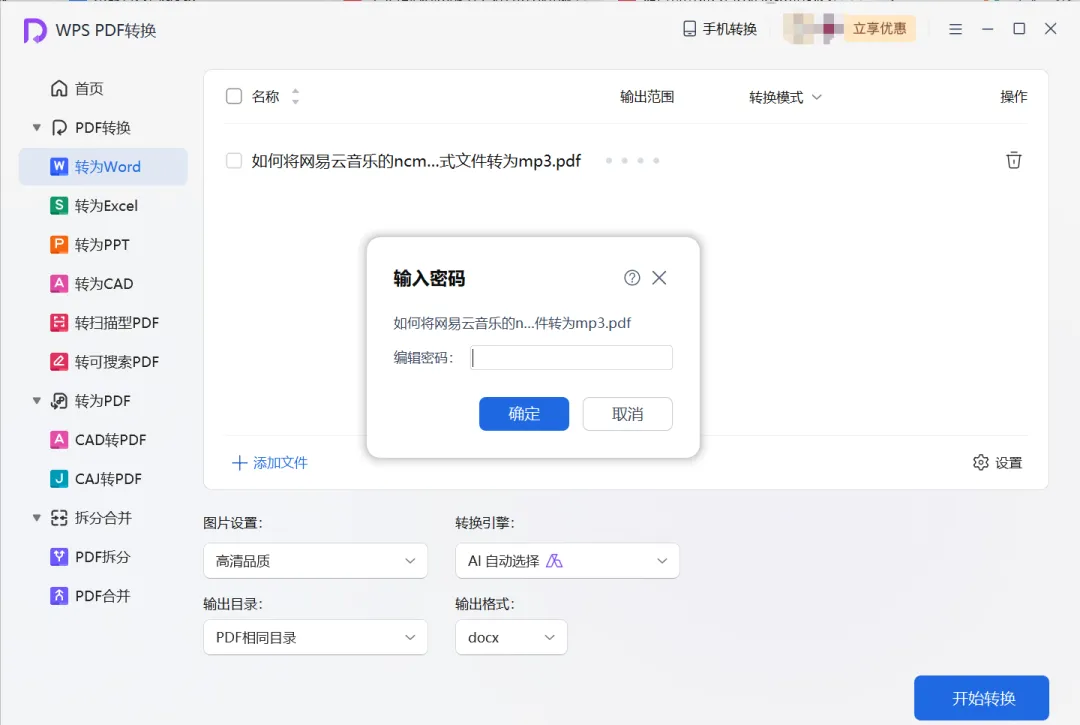Click the WPS PDF转换 logo icon

(x=34, y=30)
